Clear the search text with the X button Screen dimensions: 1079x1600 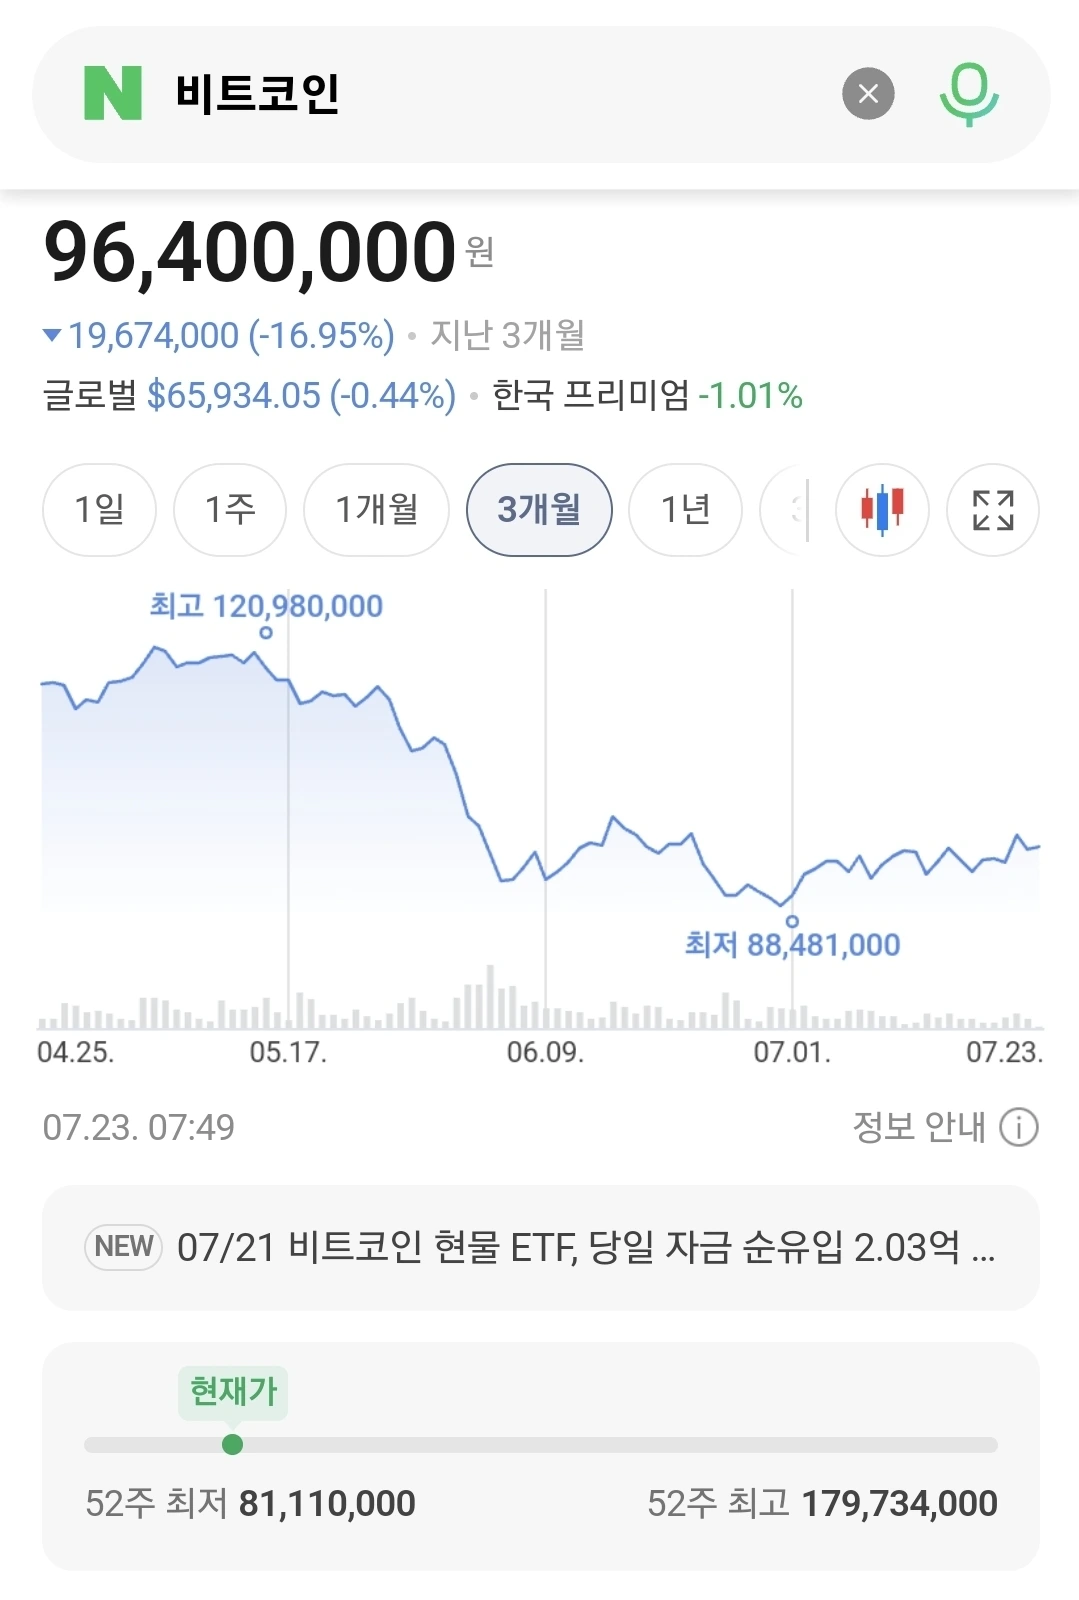tap(868, 94)
